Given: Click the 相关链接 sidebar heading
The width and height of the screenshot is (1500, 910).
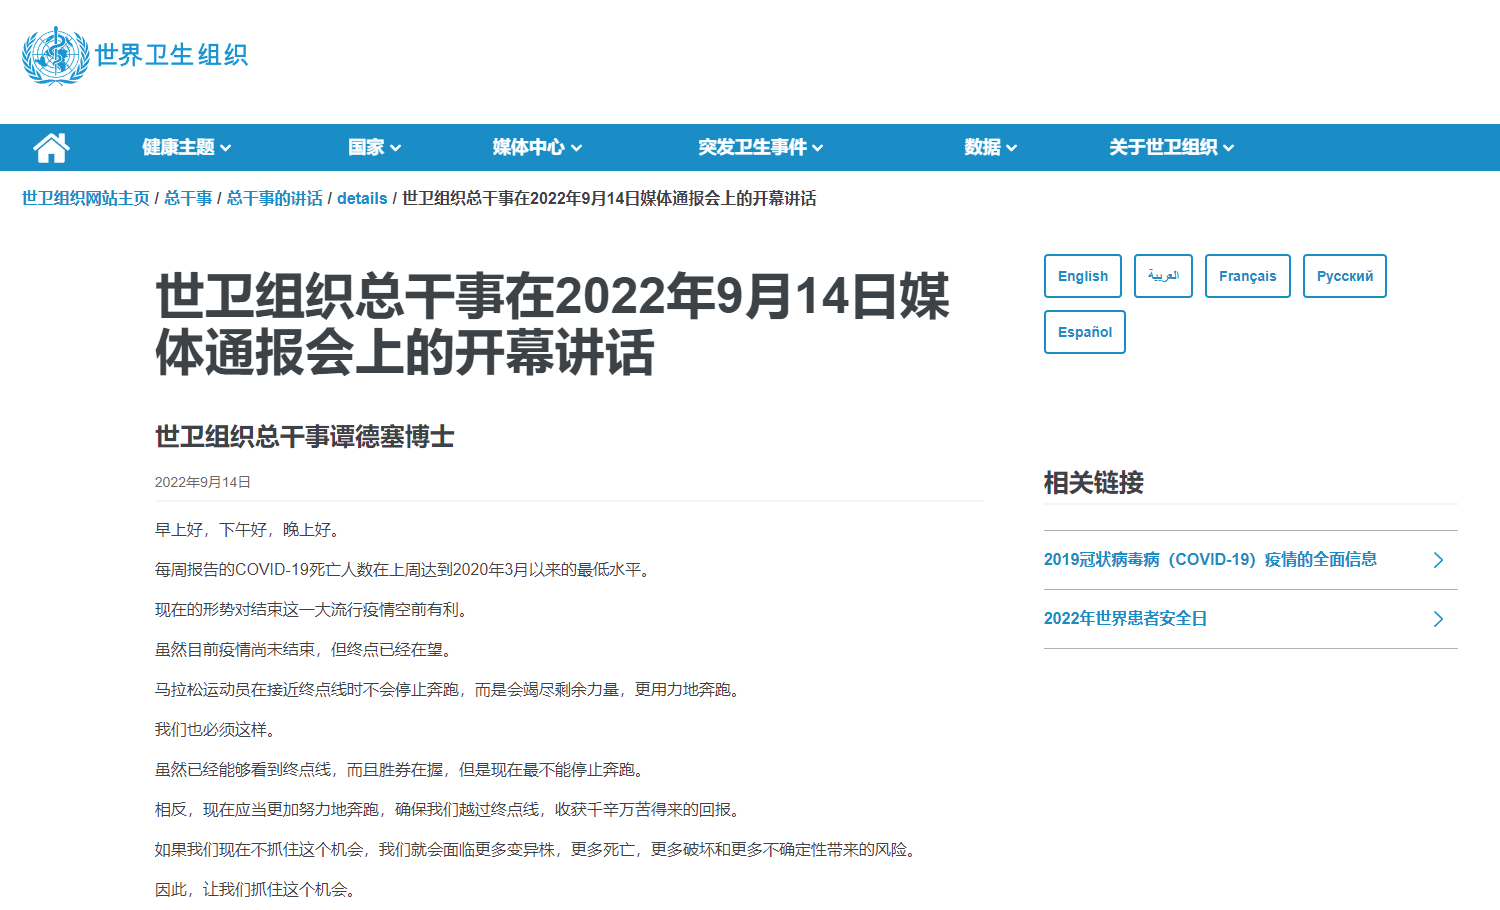Looking at the screenshot, I should coord(1094,483).
